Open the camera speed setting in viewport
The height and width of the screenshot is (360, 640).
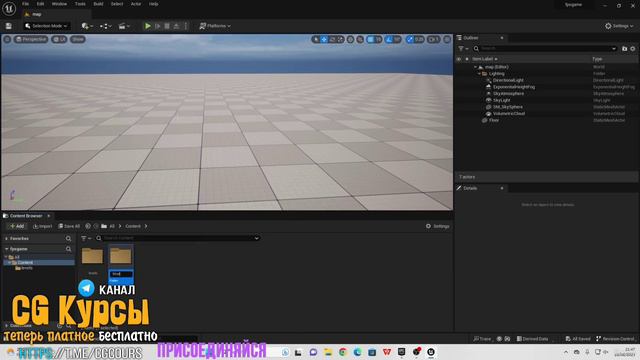(x=434, y=39)
